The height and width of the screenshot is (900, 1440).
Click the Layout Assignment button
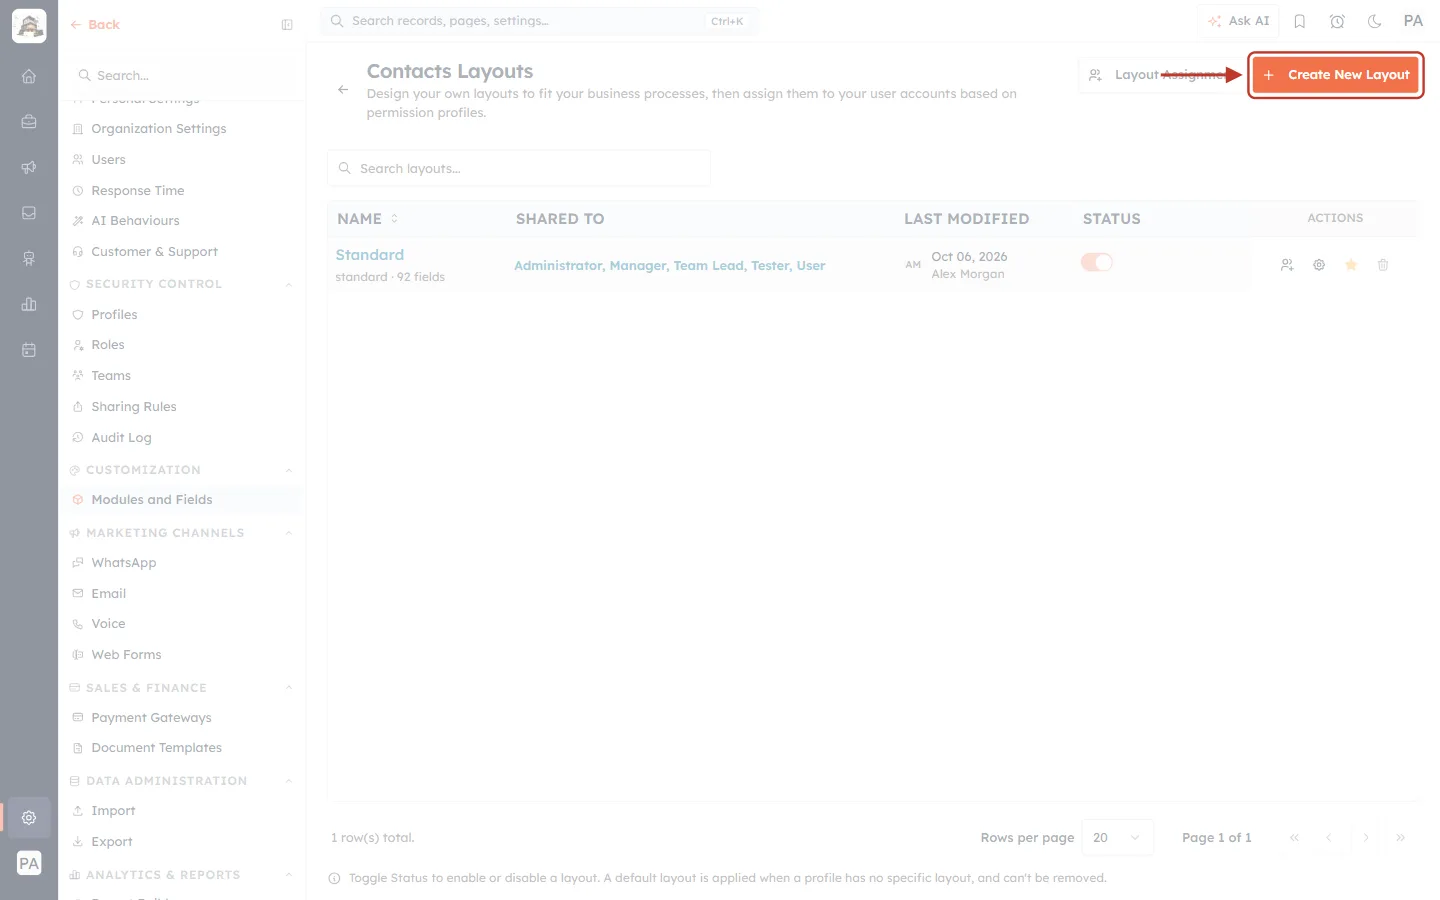click(1160, 75)
